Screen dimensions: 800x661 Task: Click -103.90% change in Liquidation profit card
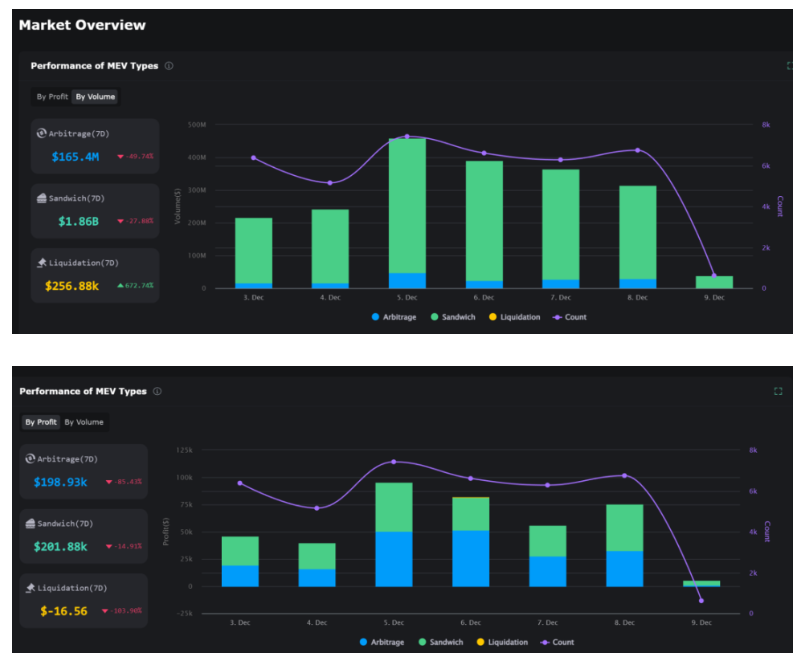pos(122,611)
